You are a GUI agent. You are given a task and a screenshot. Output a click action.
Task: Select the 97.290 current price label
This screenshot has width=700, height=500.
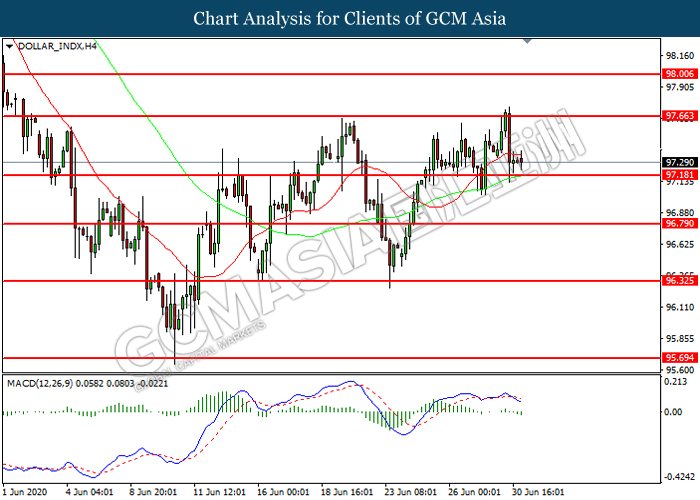coord(679,162)
